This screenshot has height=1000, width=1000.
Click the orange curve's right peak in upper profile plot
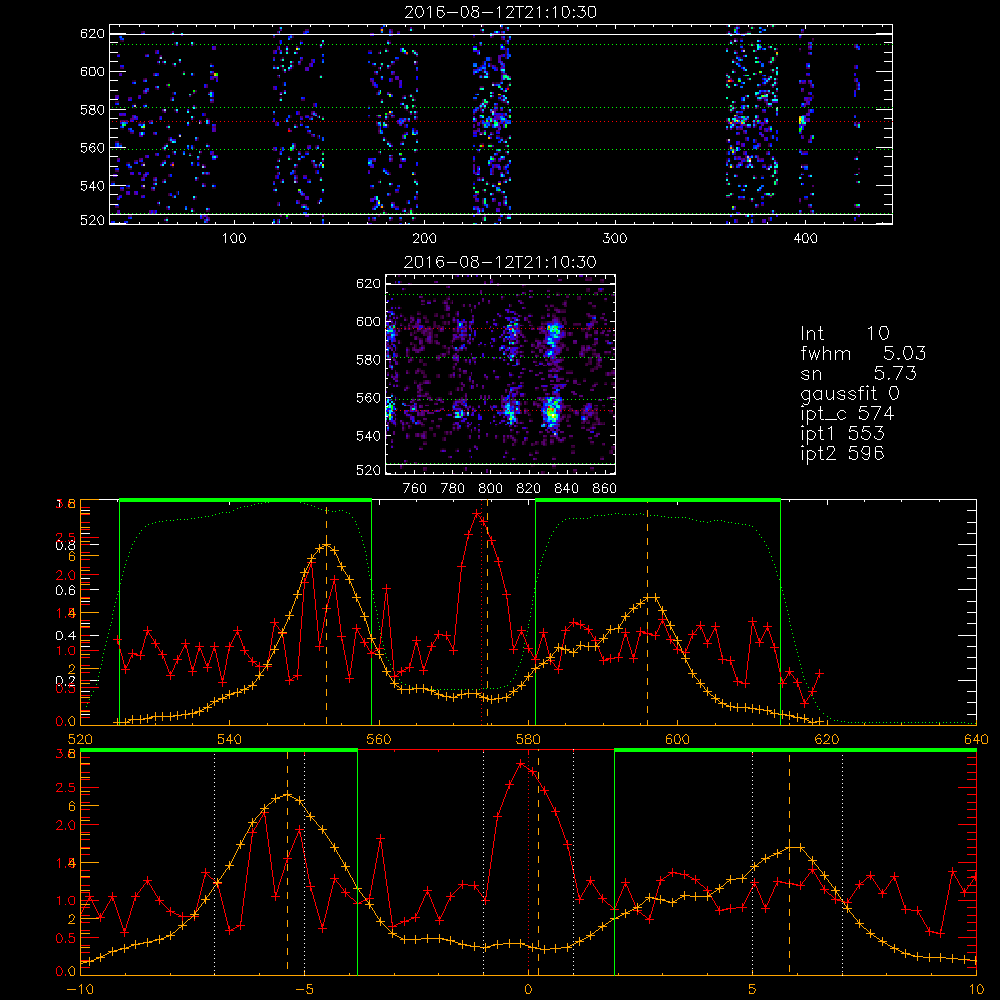pos(651,597)
